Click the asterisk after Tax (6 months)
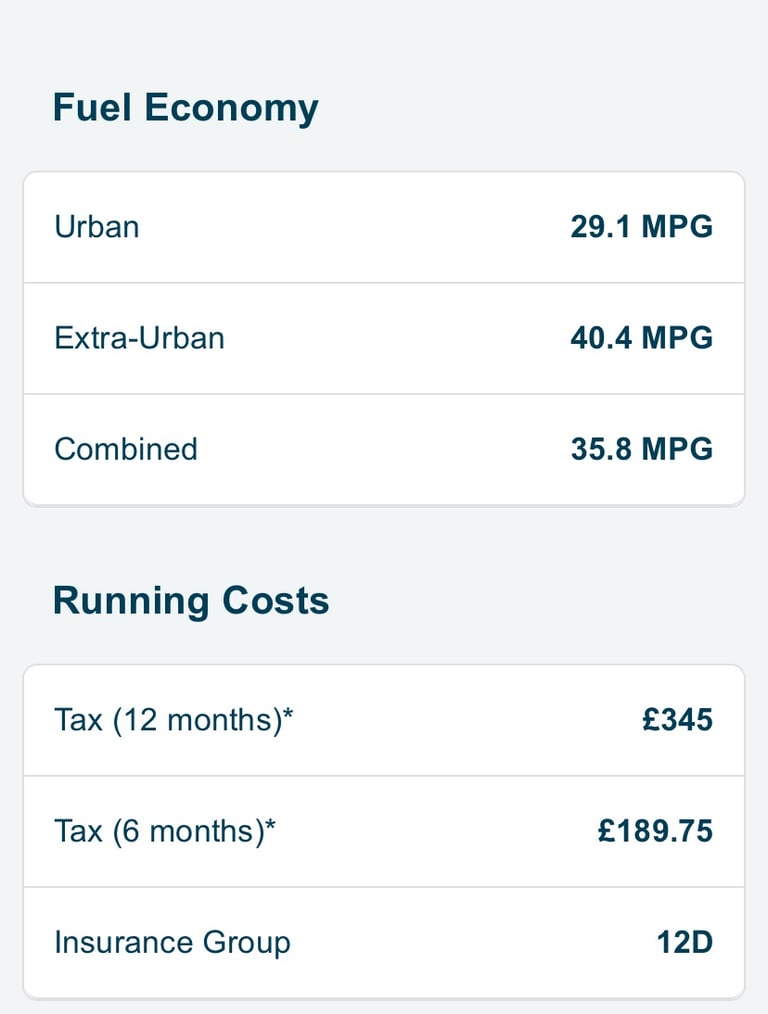This screenshot has height=1014, width=768. coord(270,824)
